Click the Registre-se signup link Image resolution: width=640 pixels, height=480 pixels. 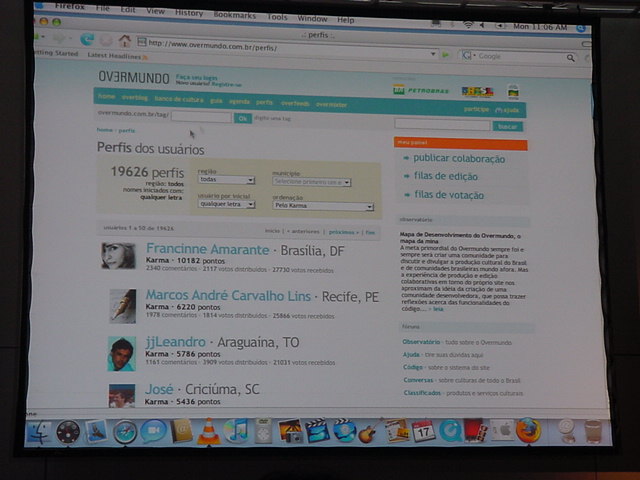[x=227, y=84]
